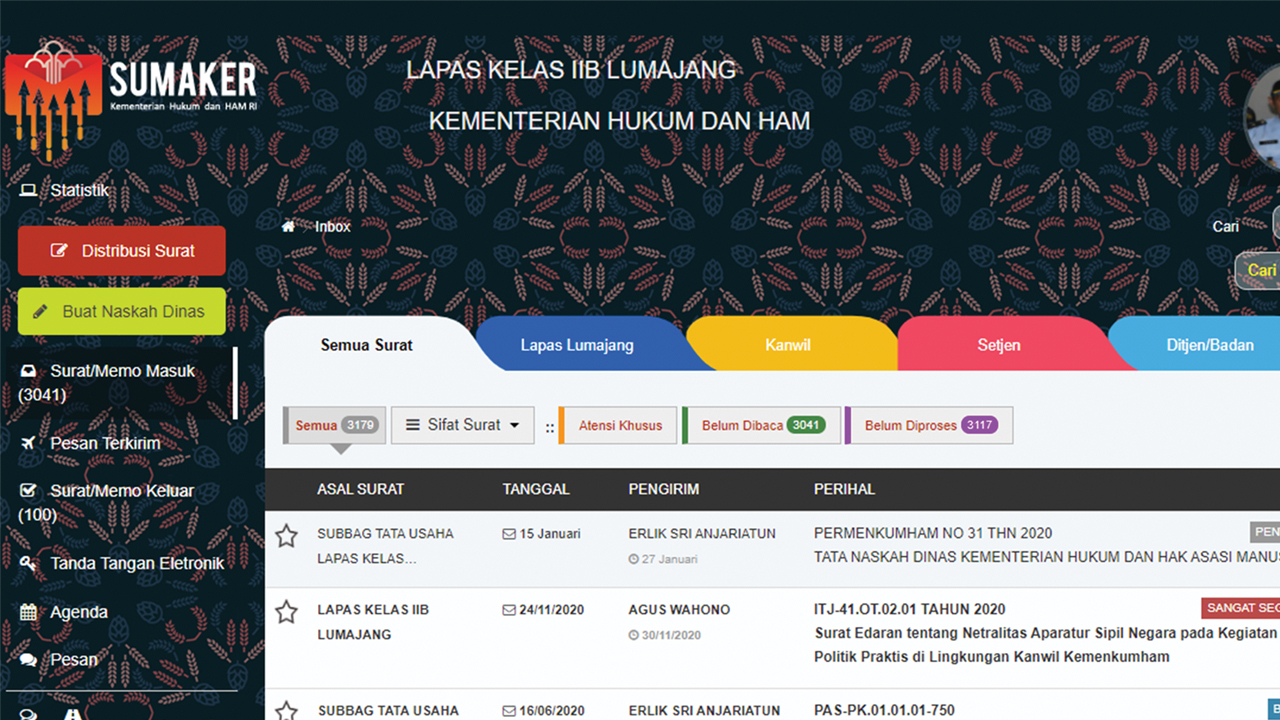Click the Buat Naskah Dinas button

click(x=122, y=311)
